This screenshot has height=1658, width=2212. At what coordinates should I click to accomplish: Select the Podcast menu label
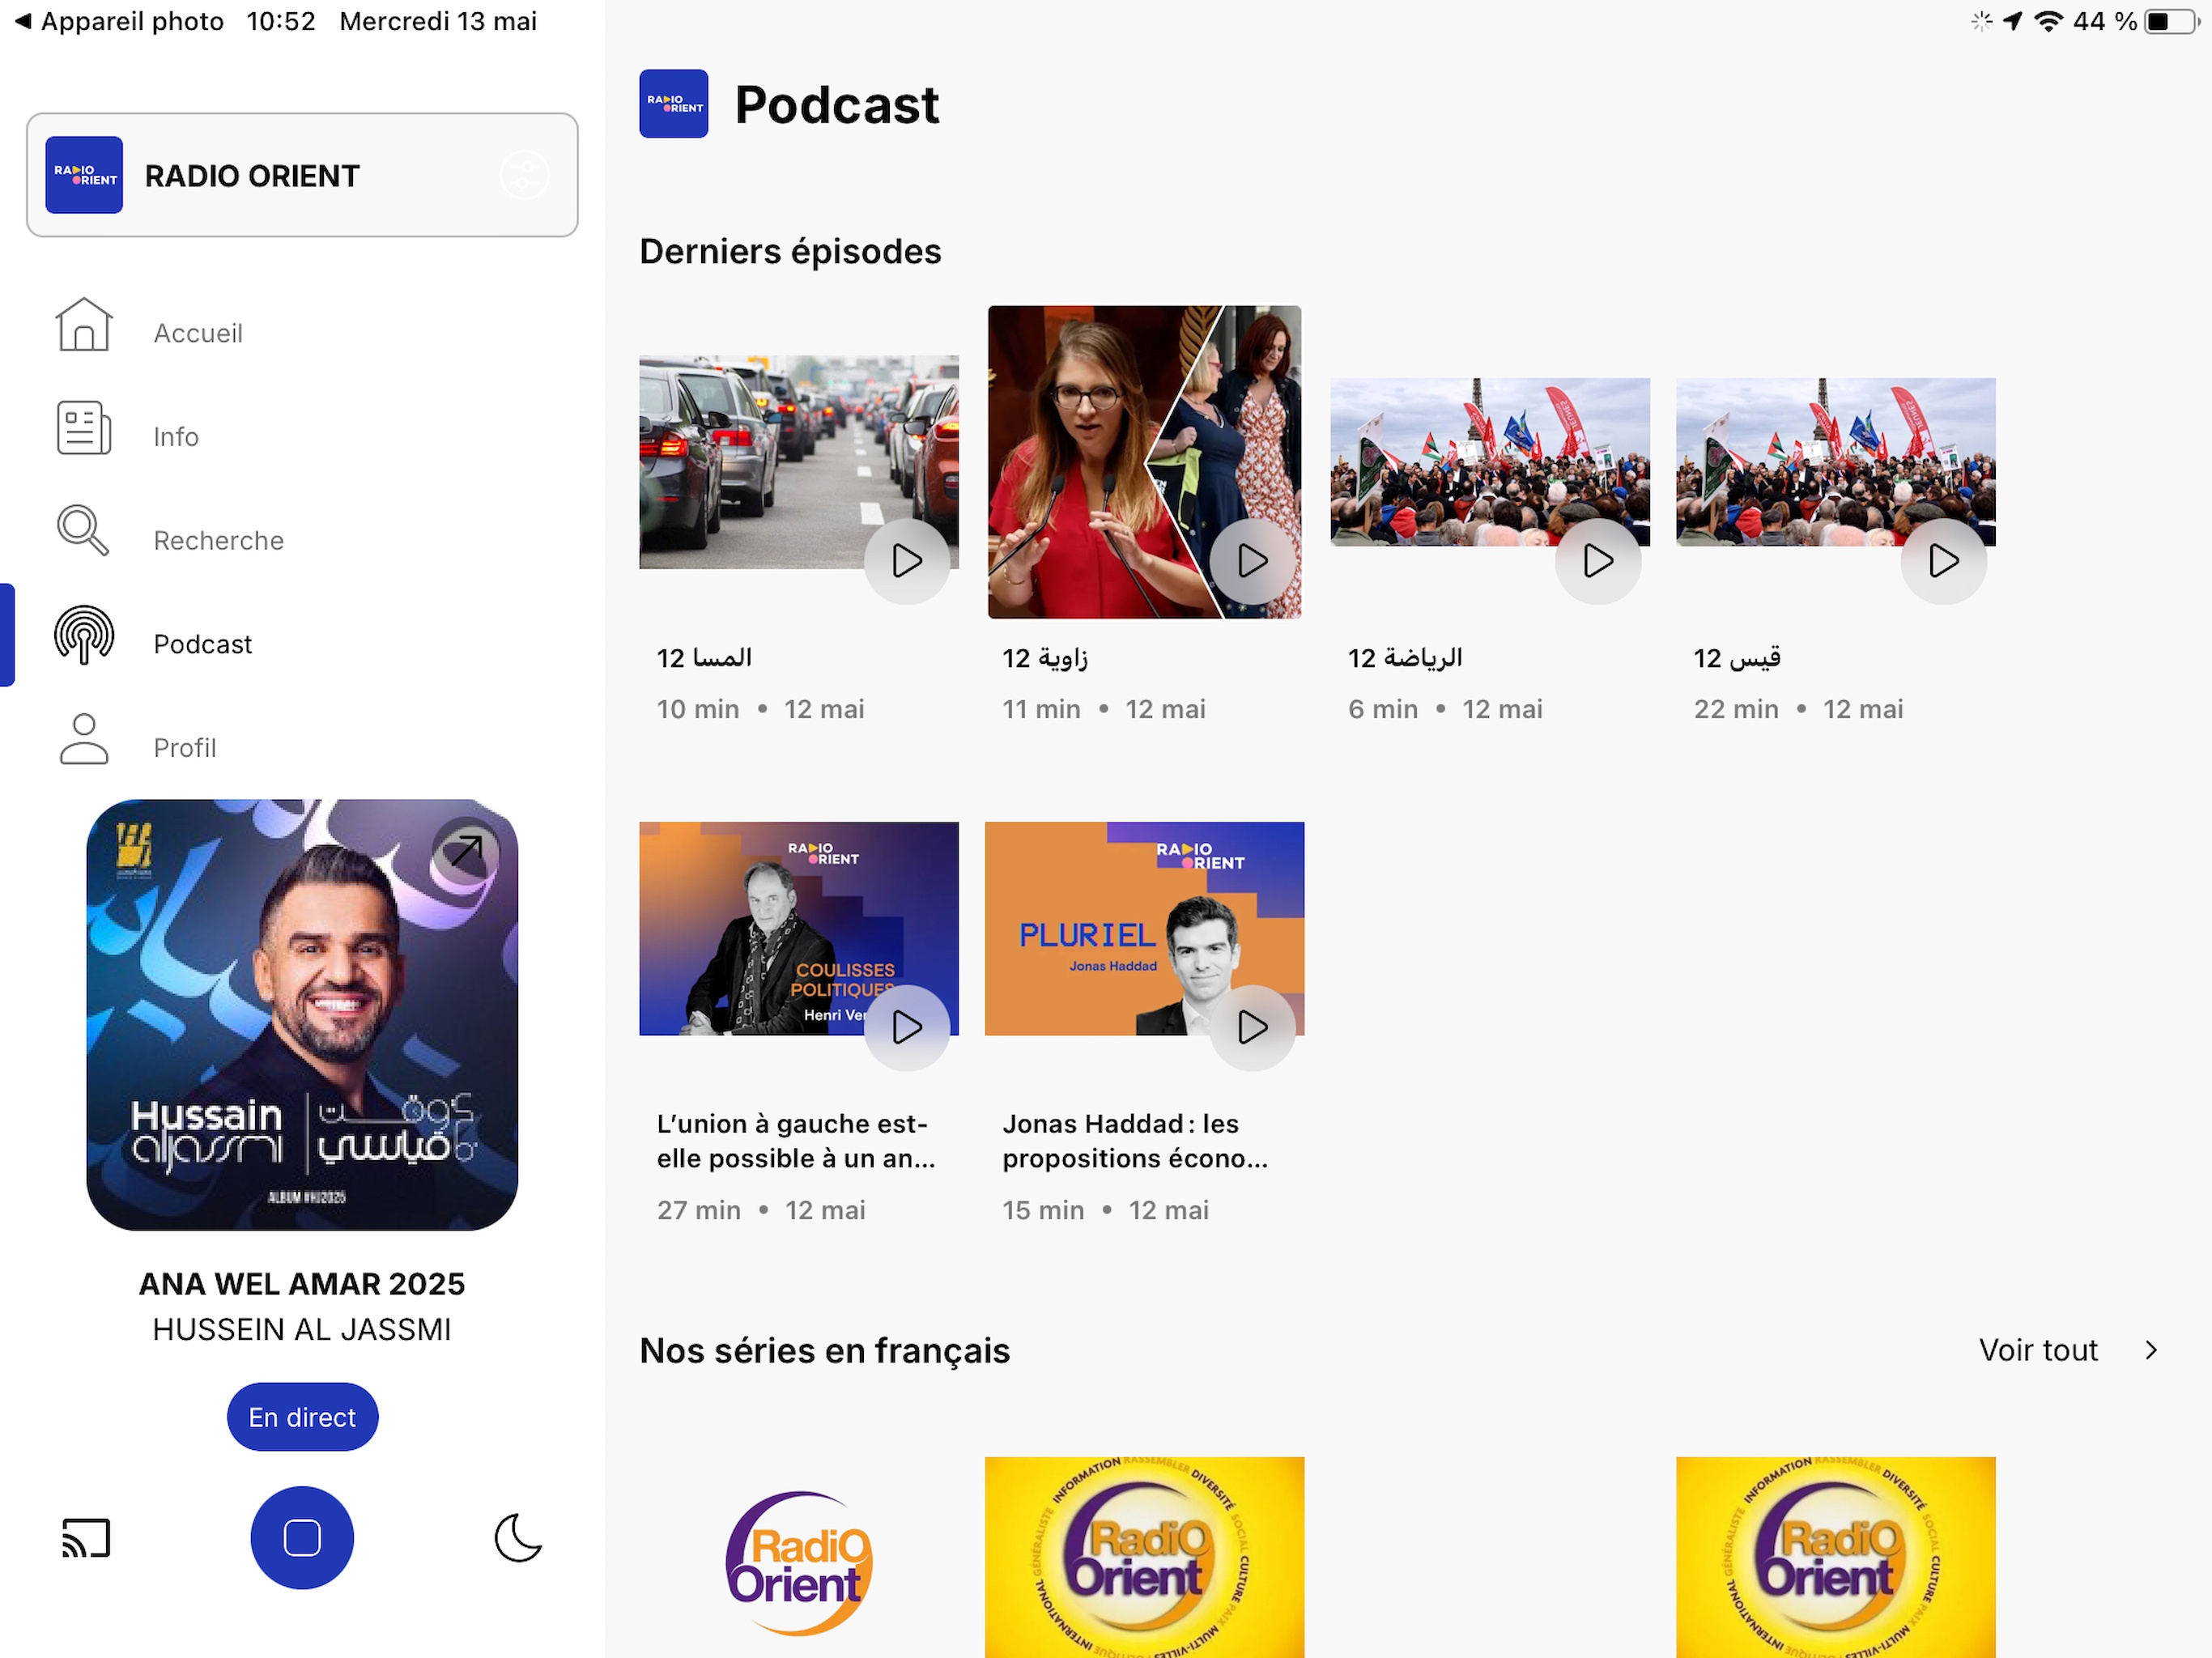coord(202,645)
